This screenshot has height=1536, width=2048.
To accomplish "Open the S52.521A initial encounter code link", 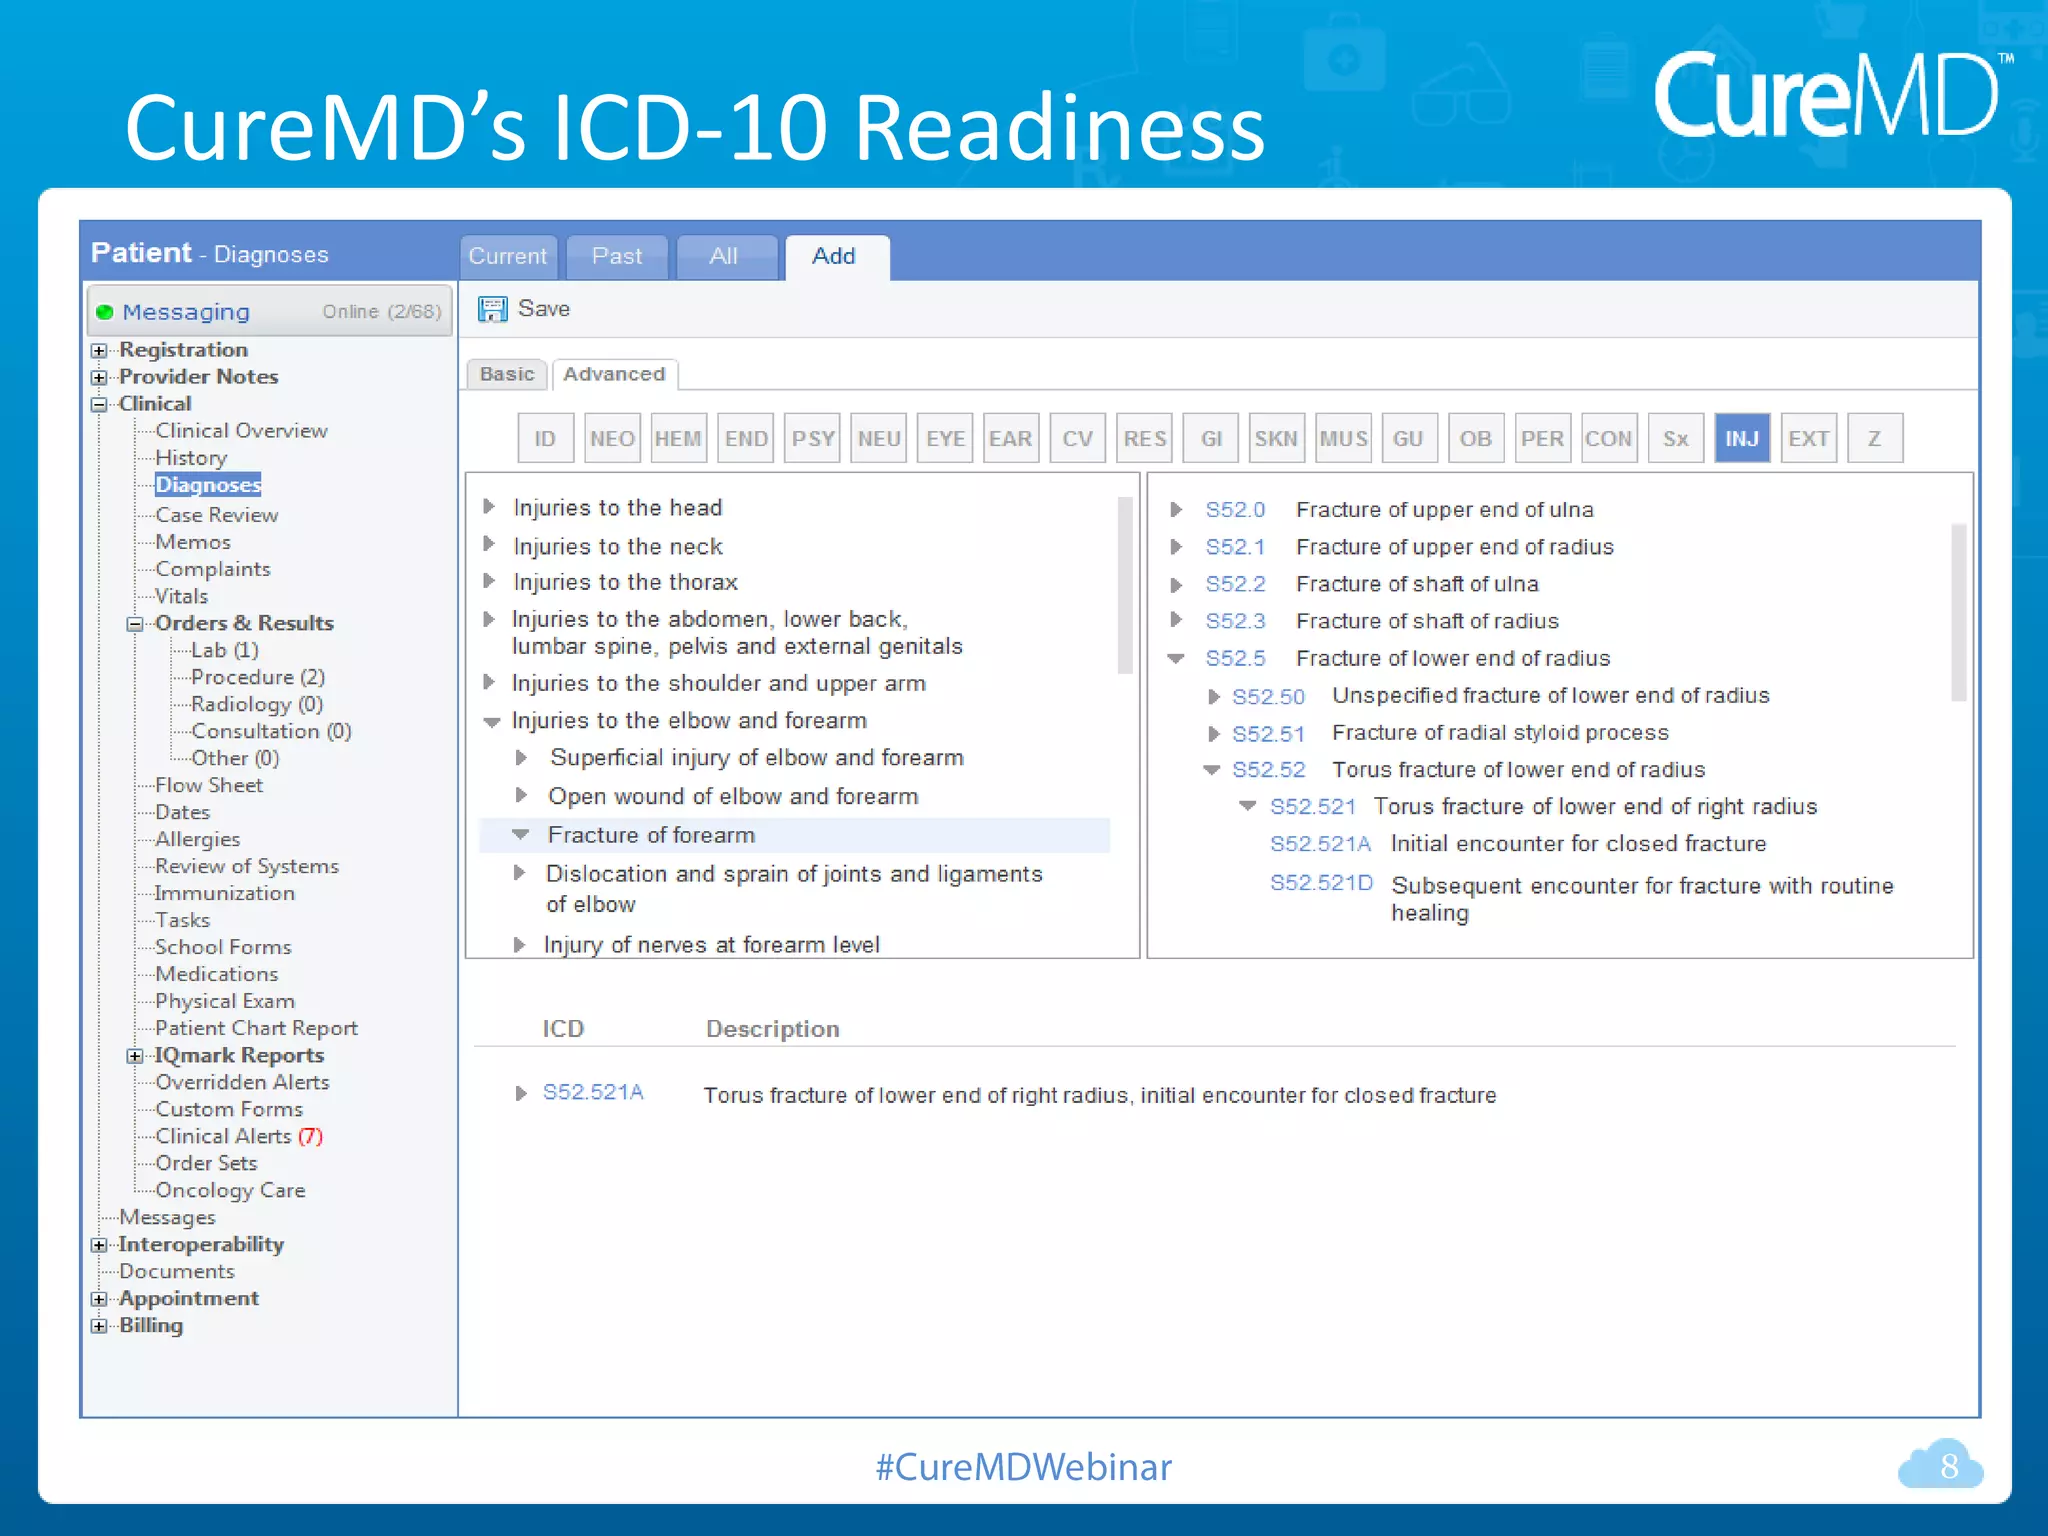I will pos(1319,844).
